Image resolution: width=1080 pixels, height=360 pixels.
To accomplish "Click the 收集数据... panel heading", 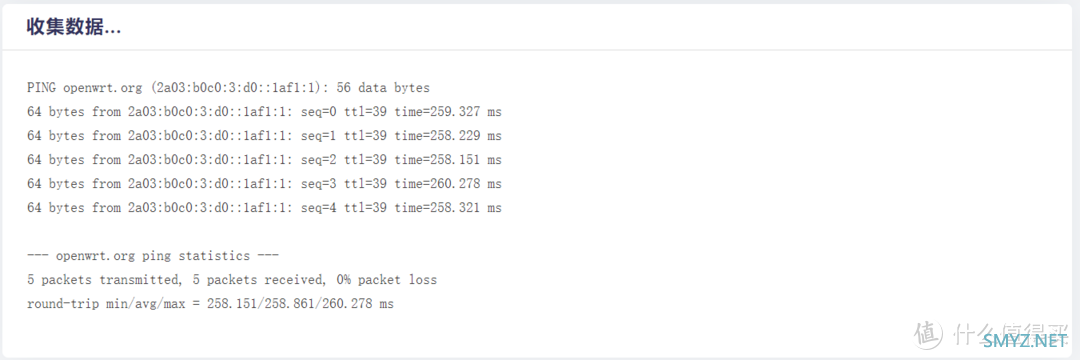I will click(74, 27).
